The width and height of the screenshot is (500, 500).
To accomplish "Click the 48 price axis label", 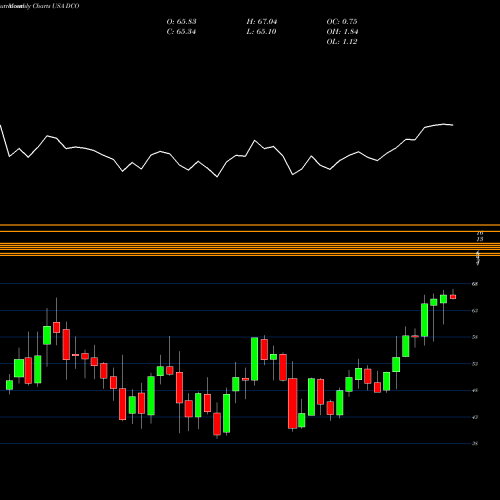I will (475, 390).
